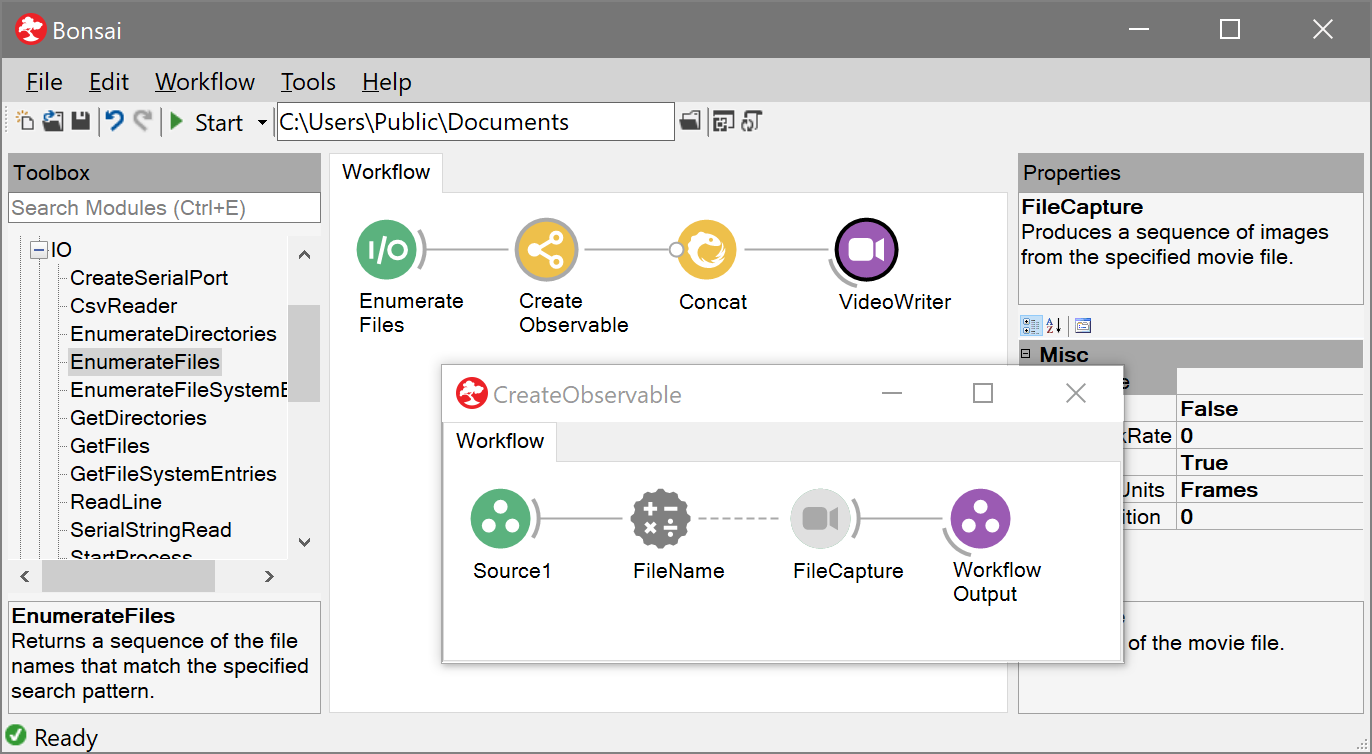Select CsvReader in the toolbox
The height and width of the screenshot is (754, 1372).
tap(124, 306)
